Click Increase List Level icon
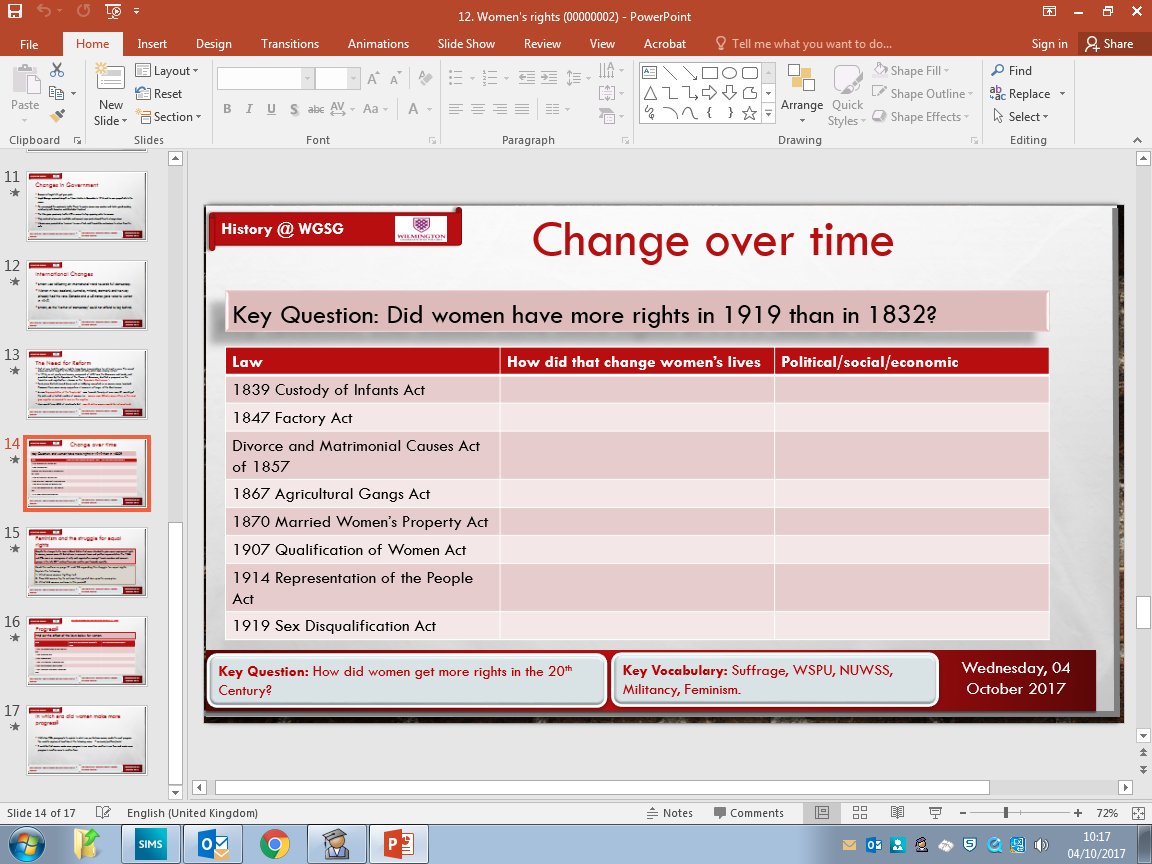Screen dimensions: 1152x864 [x=549, y=77]
